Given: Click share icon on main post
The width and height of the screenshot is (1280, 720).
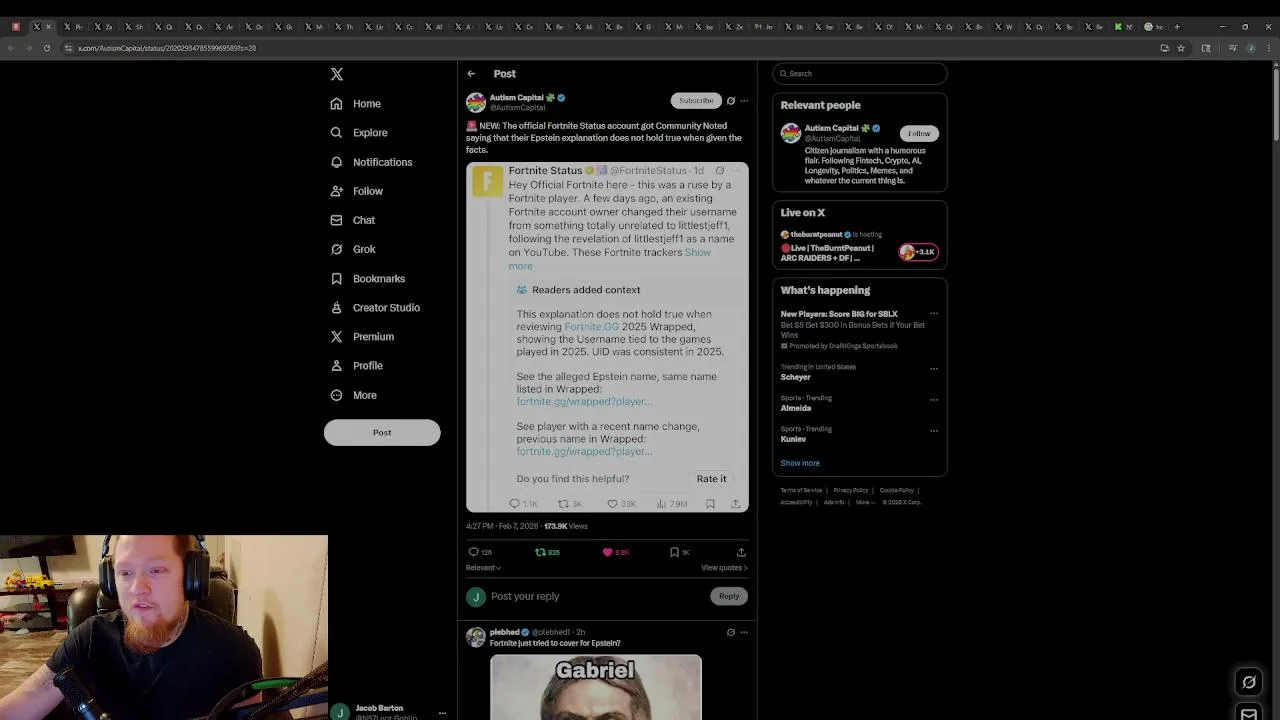Looking at the screenshot, I should (x=741, y=552).
